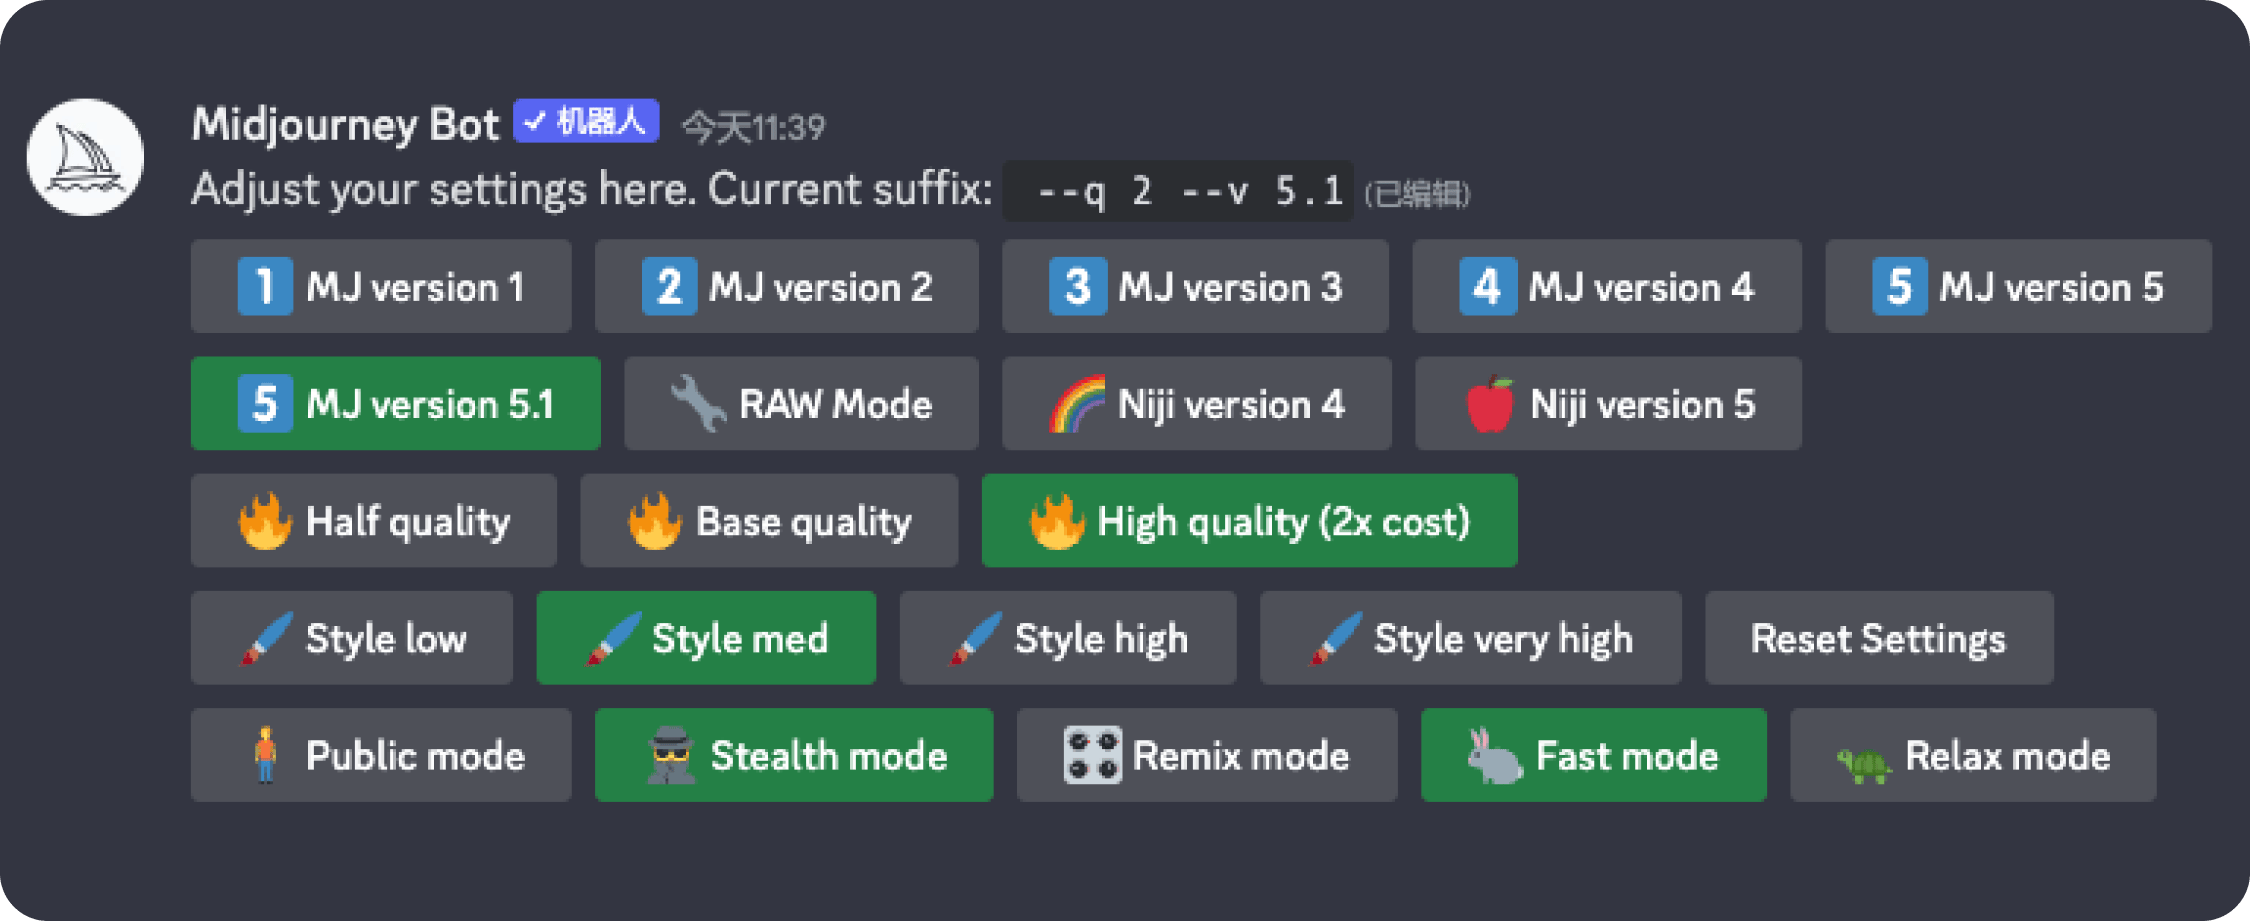This screenshot has height=921, width=2250.
Task: Pick the Style low option
Action: tap(352, 638)
